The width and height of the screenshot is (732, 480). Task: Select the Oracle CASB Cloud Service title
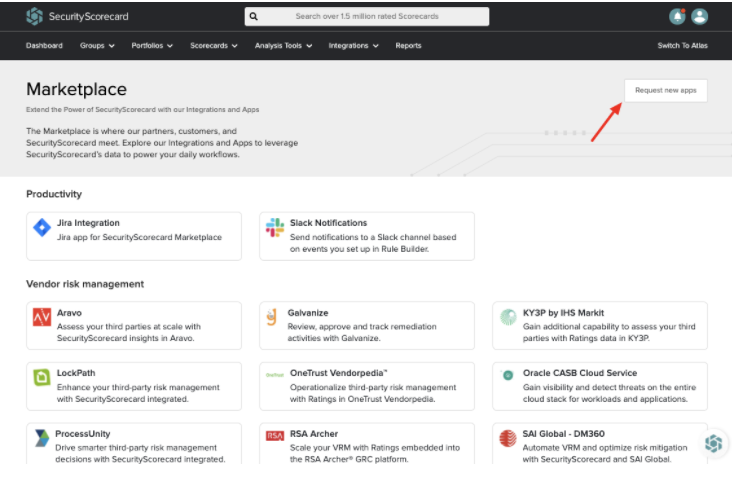click(580, 373)
